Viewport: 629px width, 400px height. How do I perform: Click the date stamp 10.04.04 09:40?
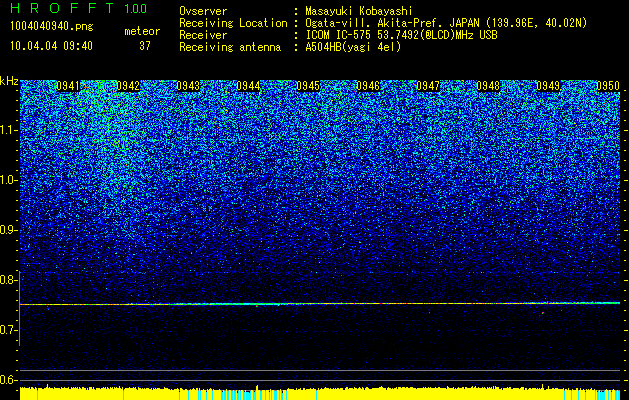51,46
